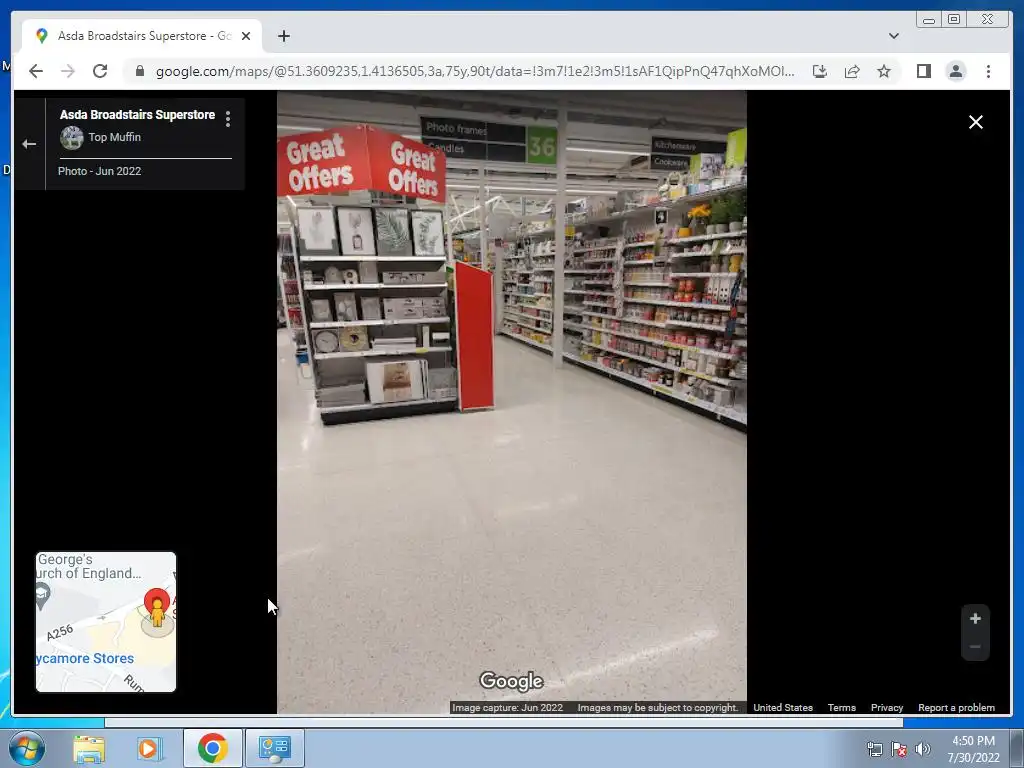Screen dimensions: 1024x768
Task: Click the Sycamore Stores label on the minimap
Action: [x=85, y=658]
